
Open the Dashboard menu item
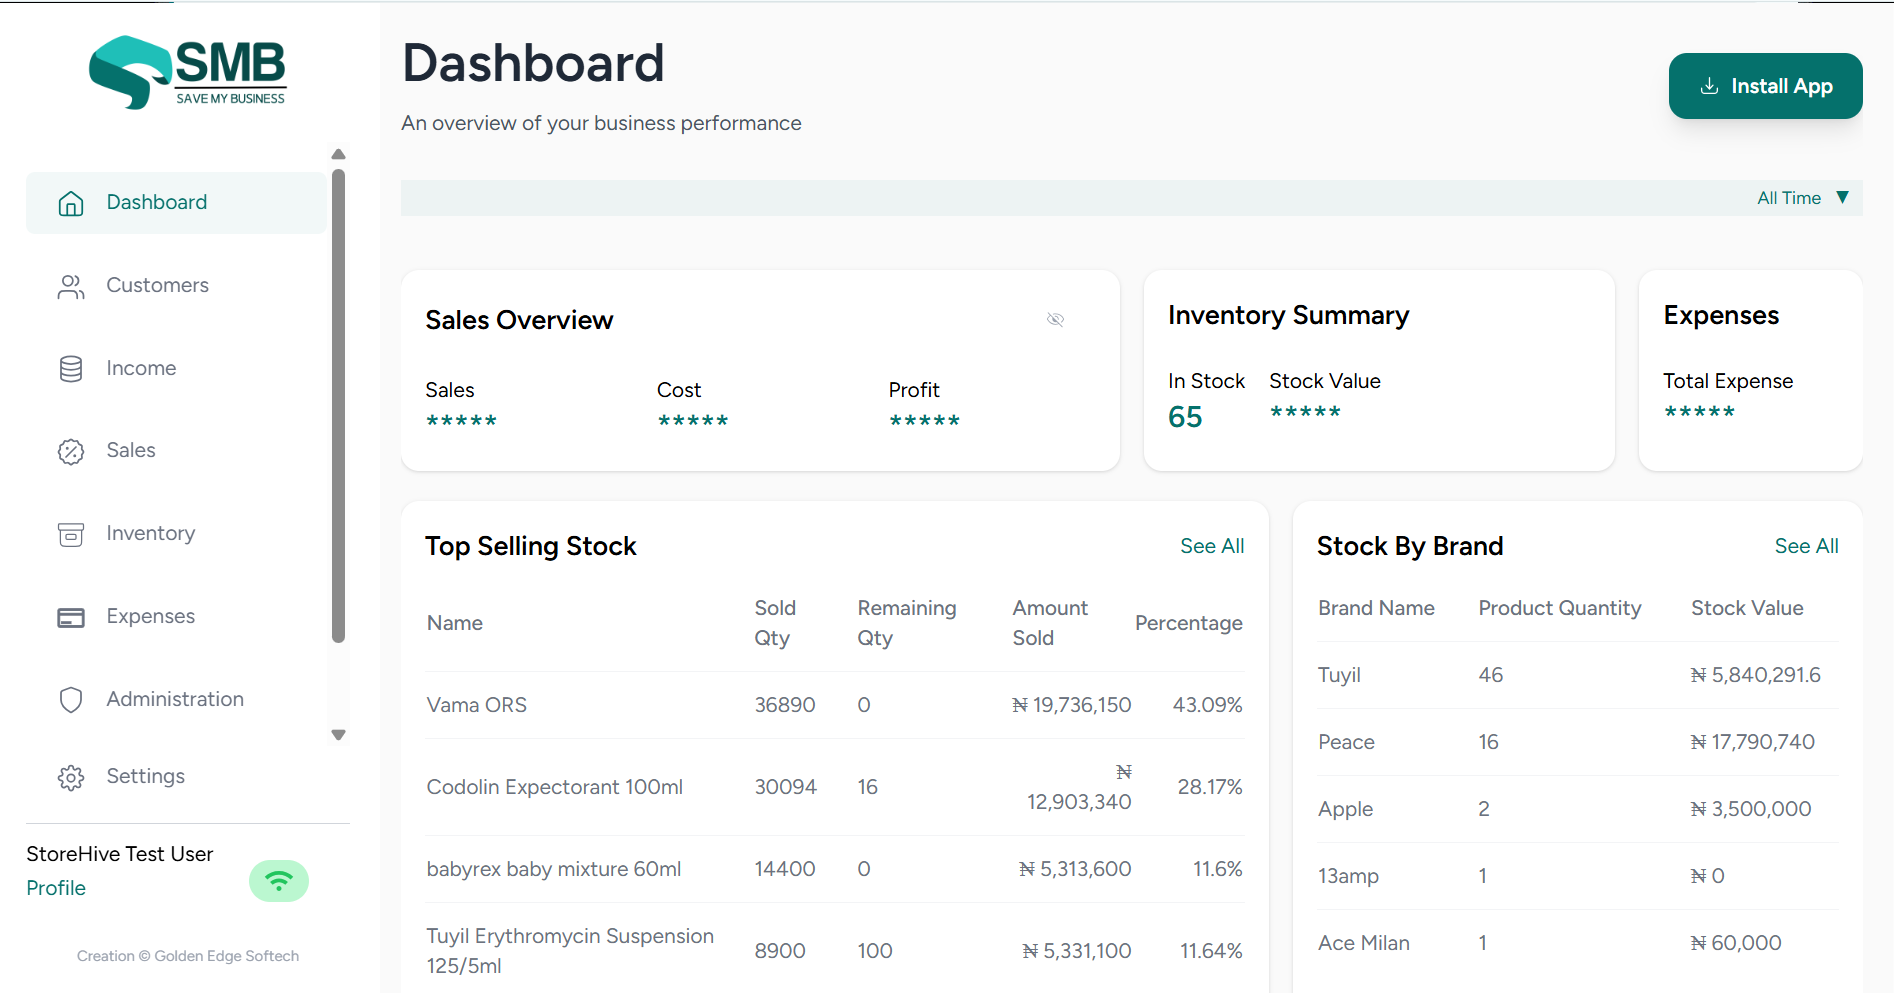[176, 203]
